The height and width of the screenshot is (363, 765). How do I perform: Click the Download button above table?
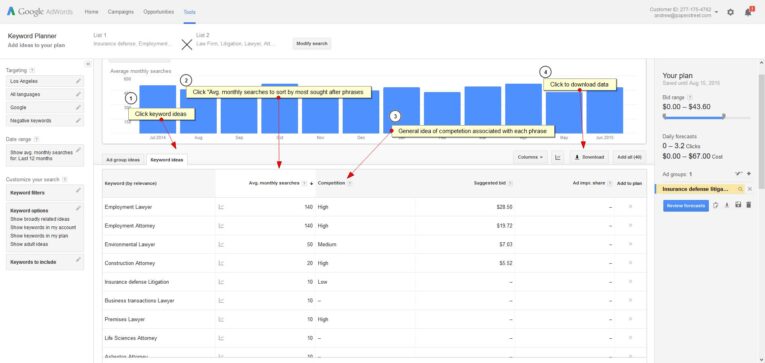tap(589, 157)
